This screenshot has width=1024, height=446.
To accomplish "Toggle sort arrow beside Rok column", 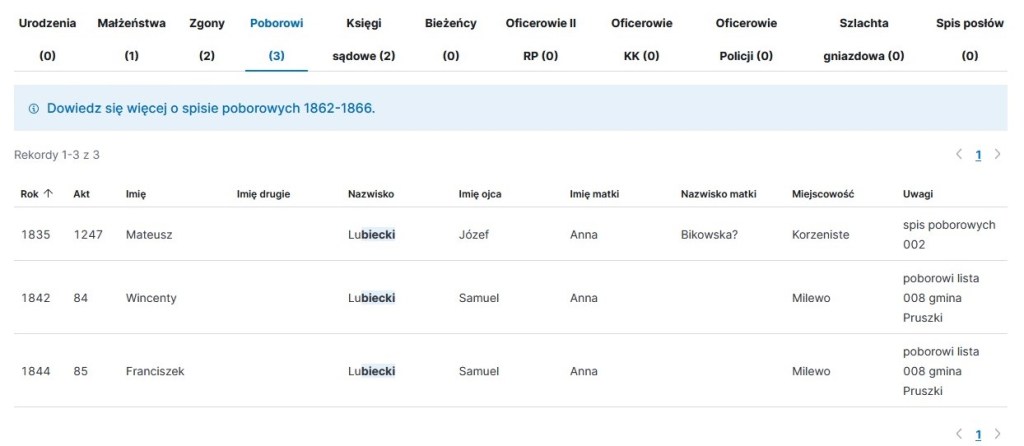I will pyautogui.click(x=48, y=194).
